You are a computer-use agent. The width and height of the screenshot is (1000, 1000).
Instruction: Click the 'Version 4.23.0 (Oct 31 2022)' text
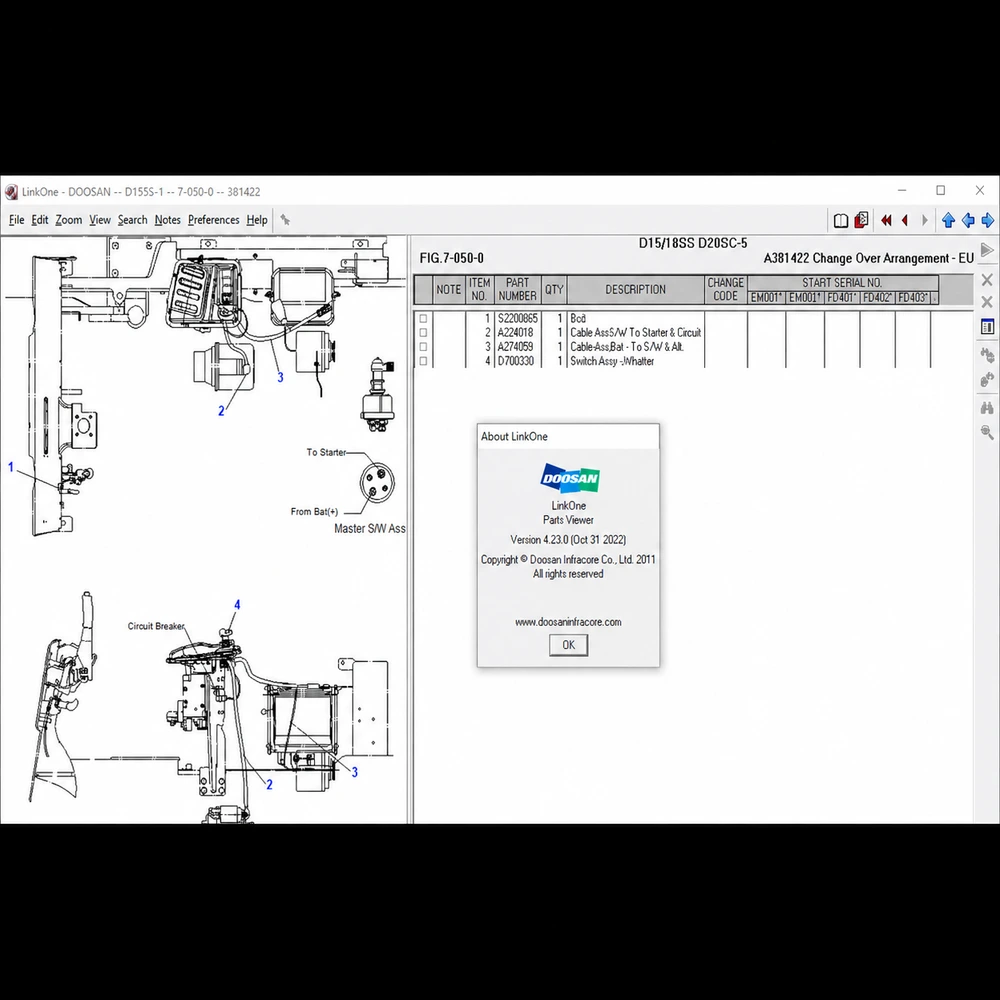coord(568,540)
